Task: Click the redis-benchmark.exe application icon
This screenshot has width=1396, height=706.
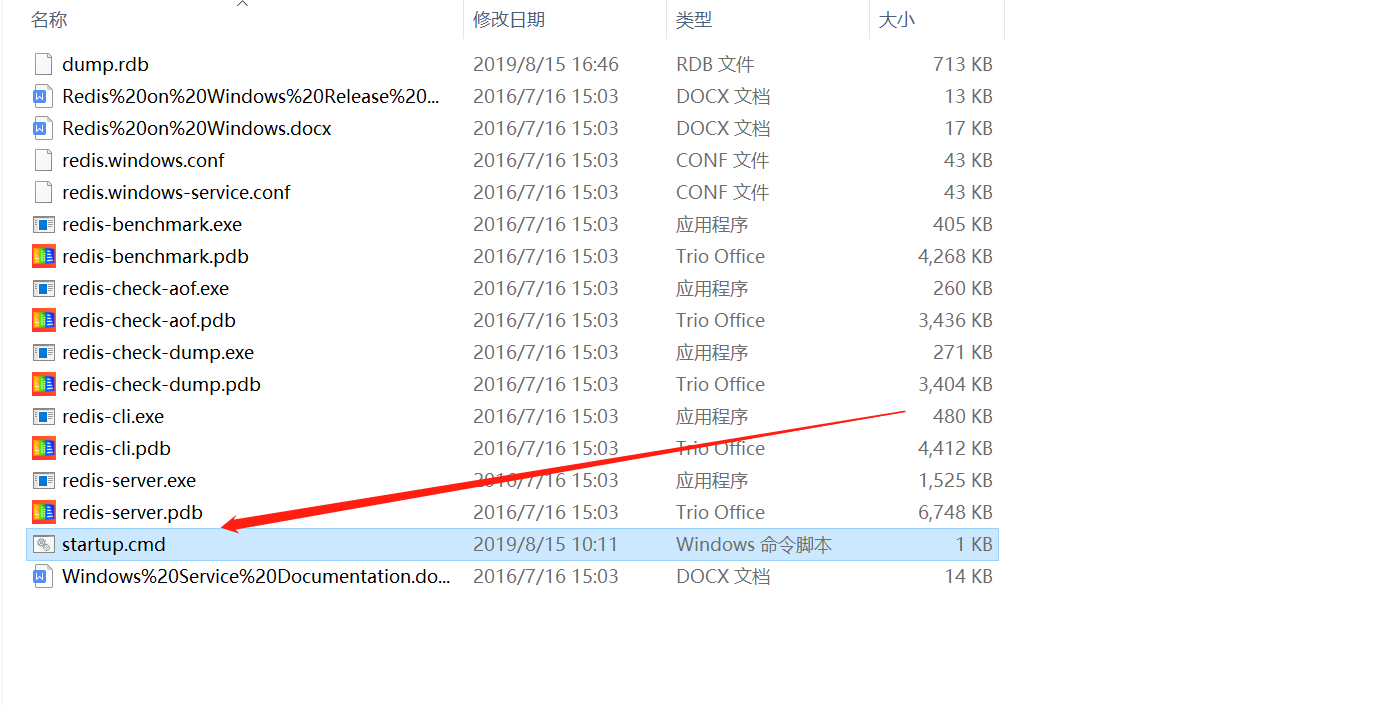Action: click(43, 224)
